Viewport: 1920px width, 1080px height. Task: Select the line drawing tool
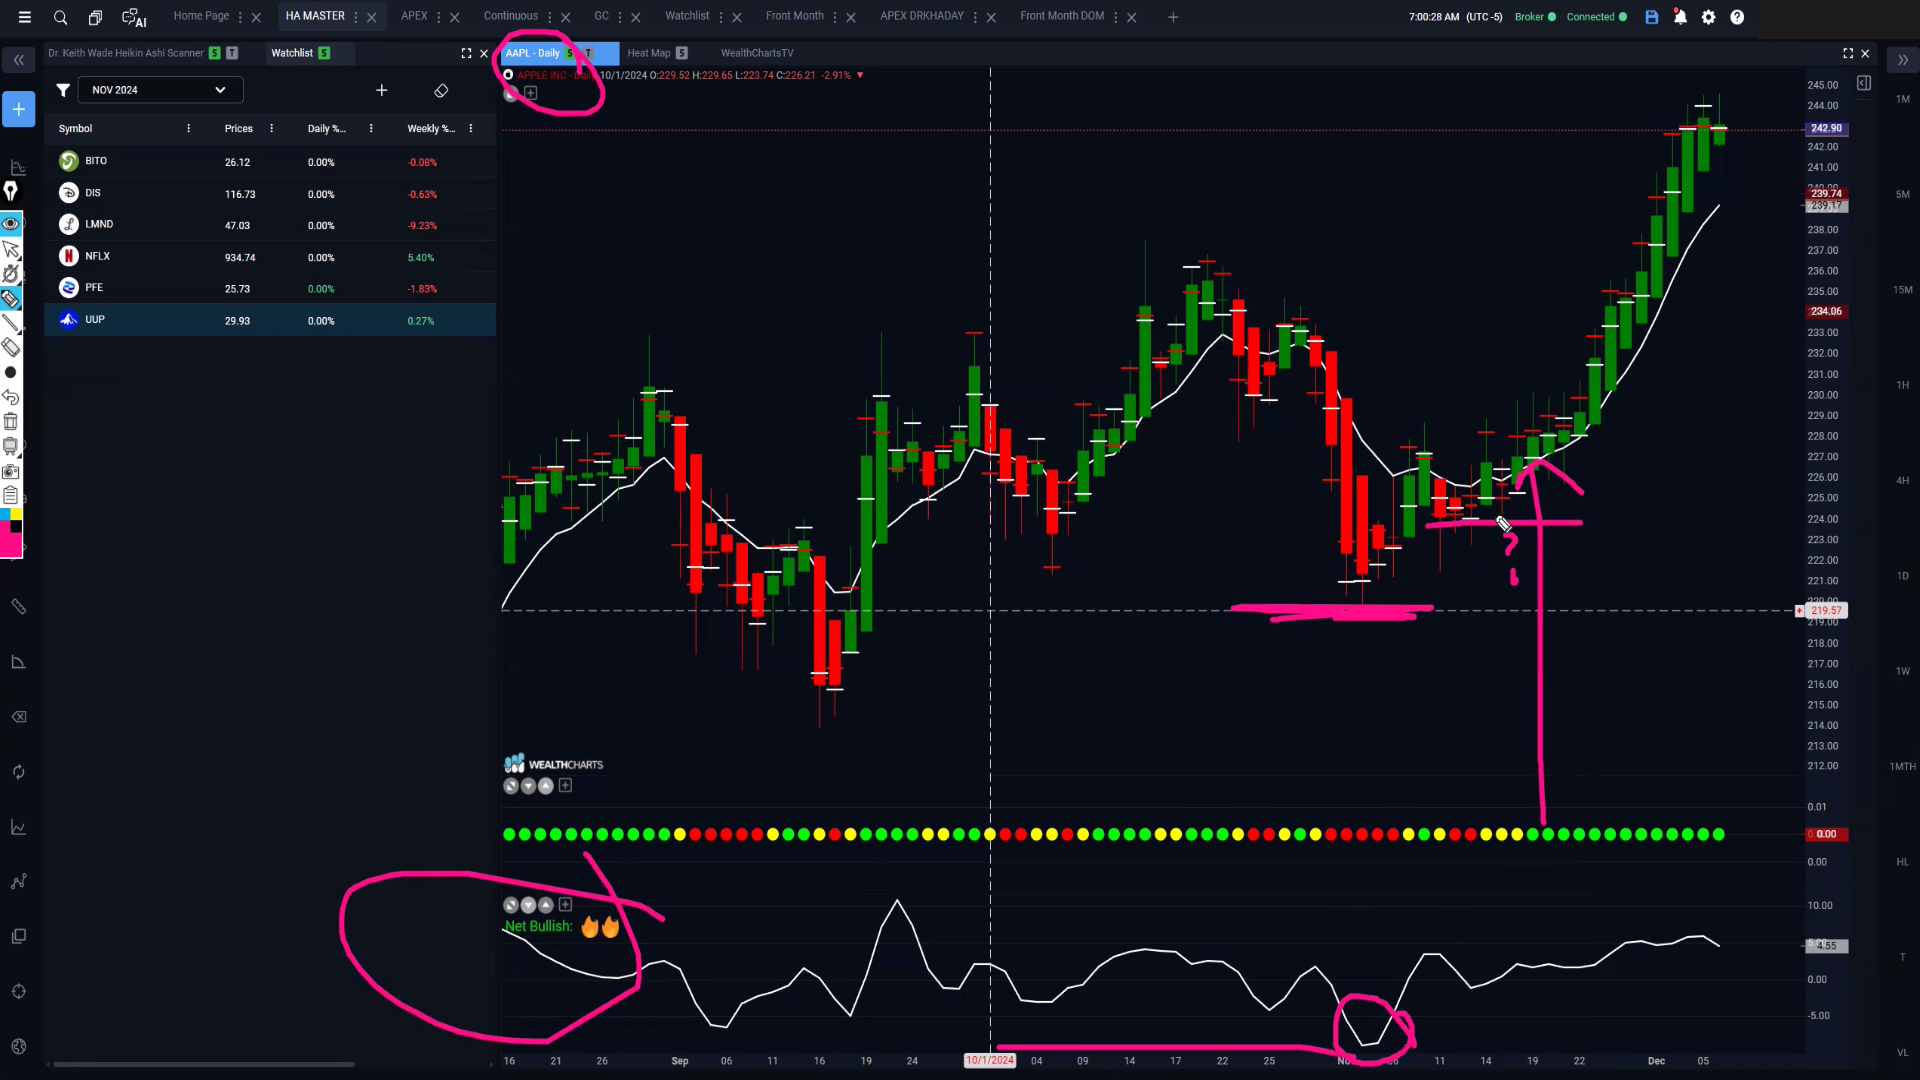click(x=11, y=322)
